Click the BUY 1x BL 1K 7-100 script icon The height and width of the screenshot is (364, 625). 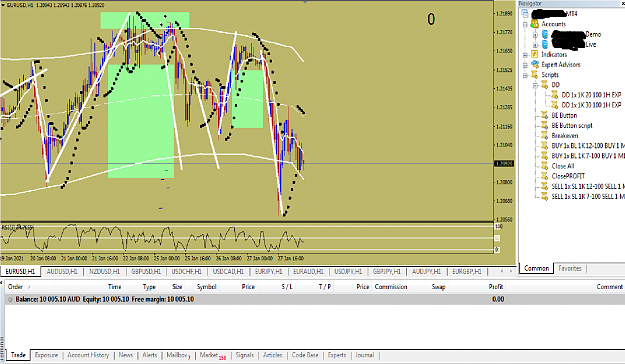point(545,156)
